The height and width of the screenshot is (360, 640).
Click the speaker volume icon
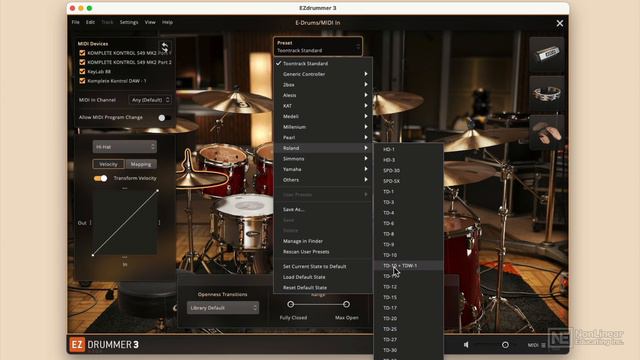(466, 345)
